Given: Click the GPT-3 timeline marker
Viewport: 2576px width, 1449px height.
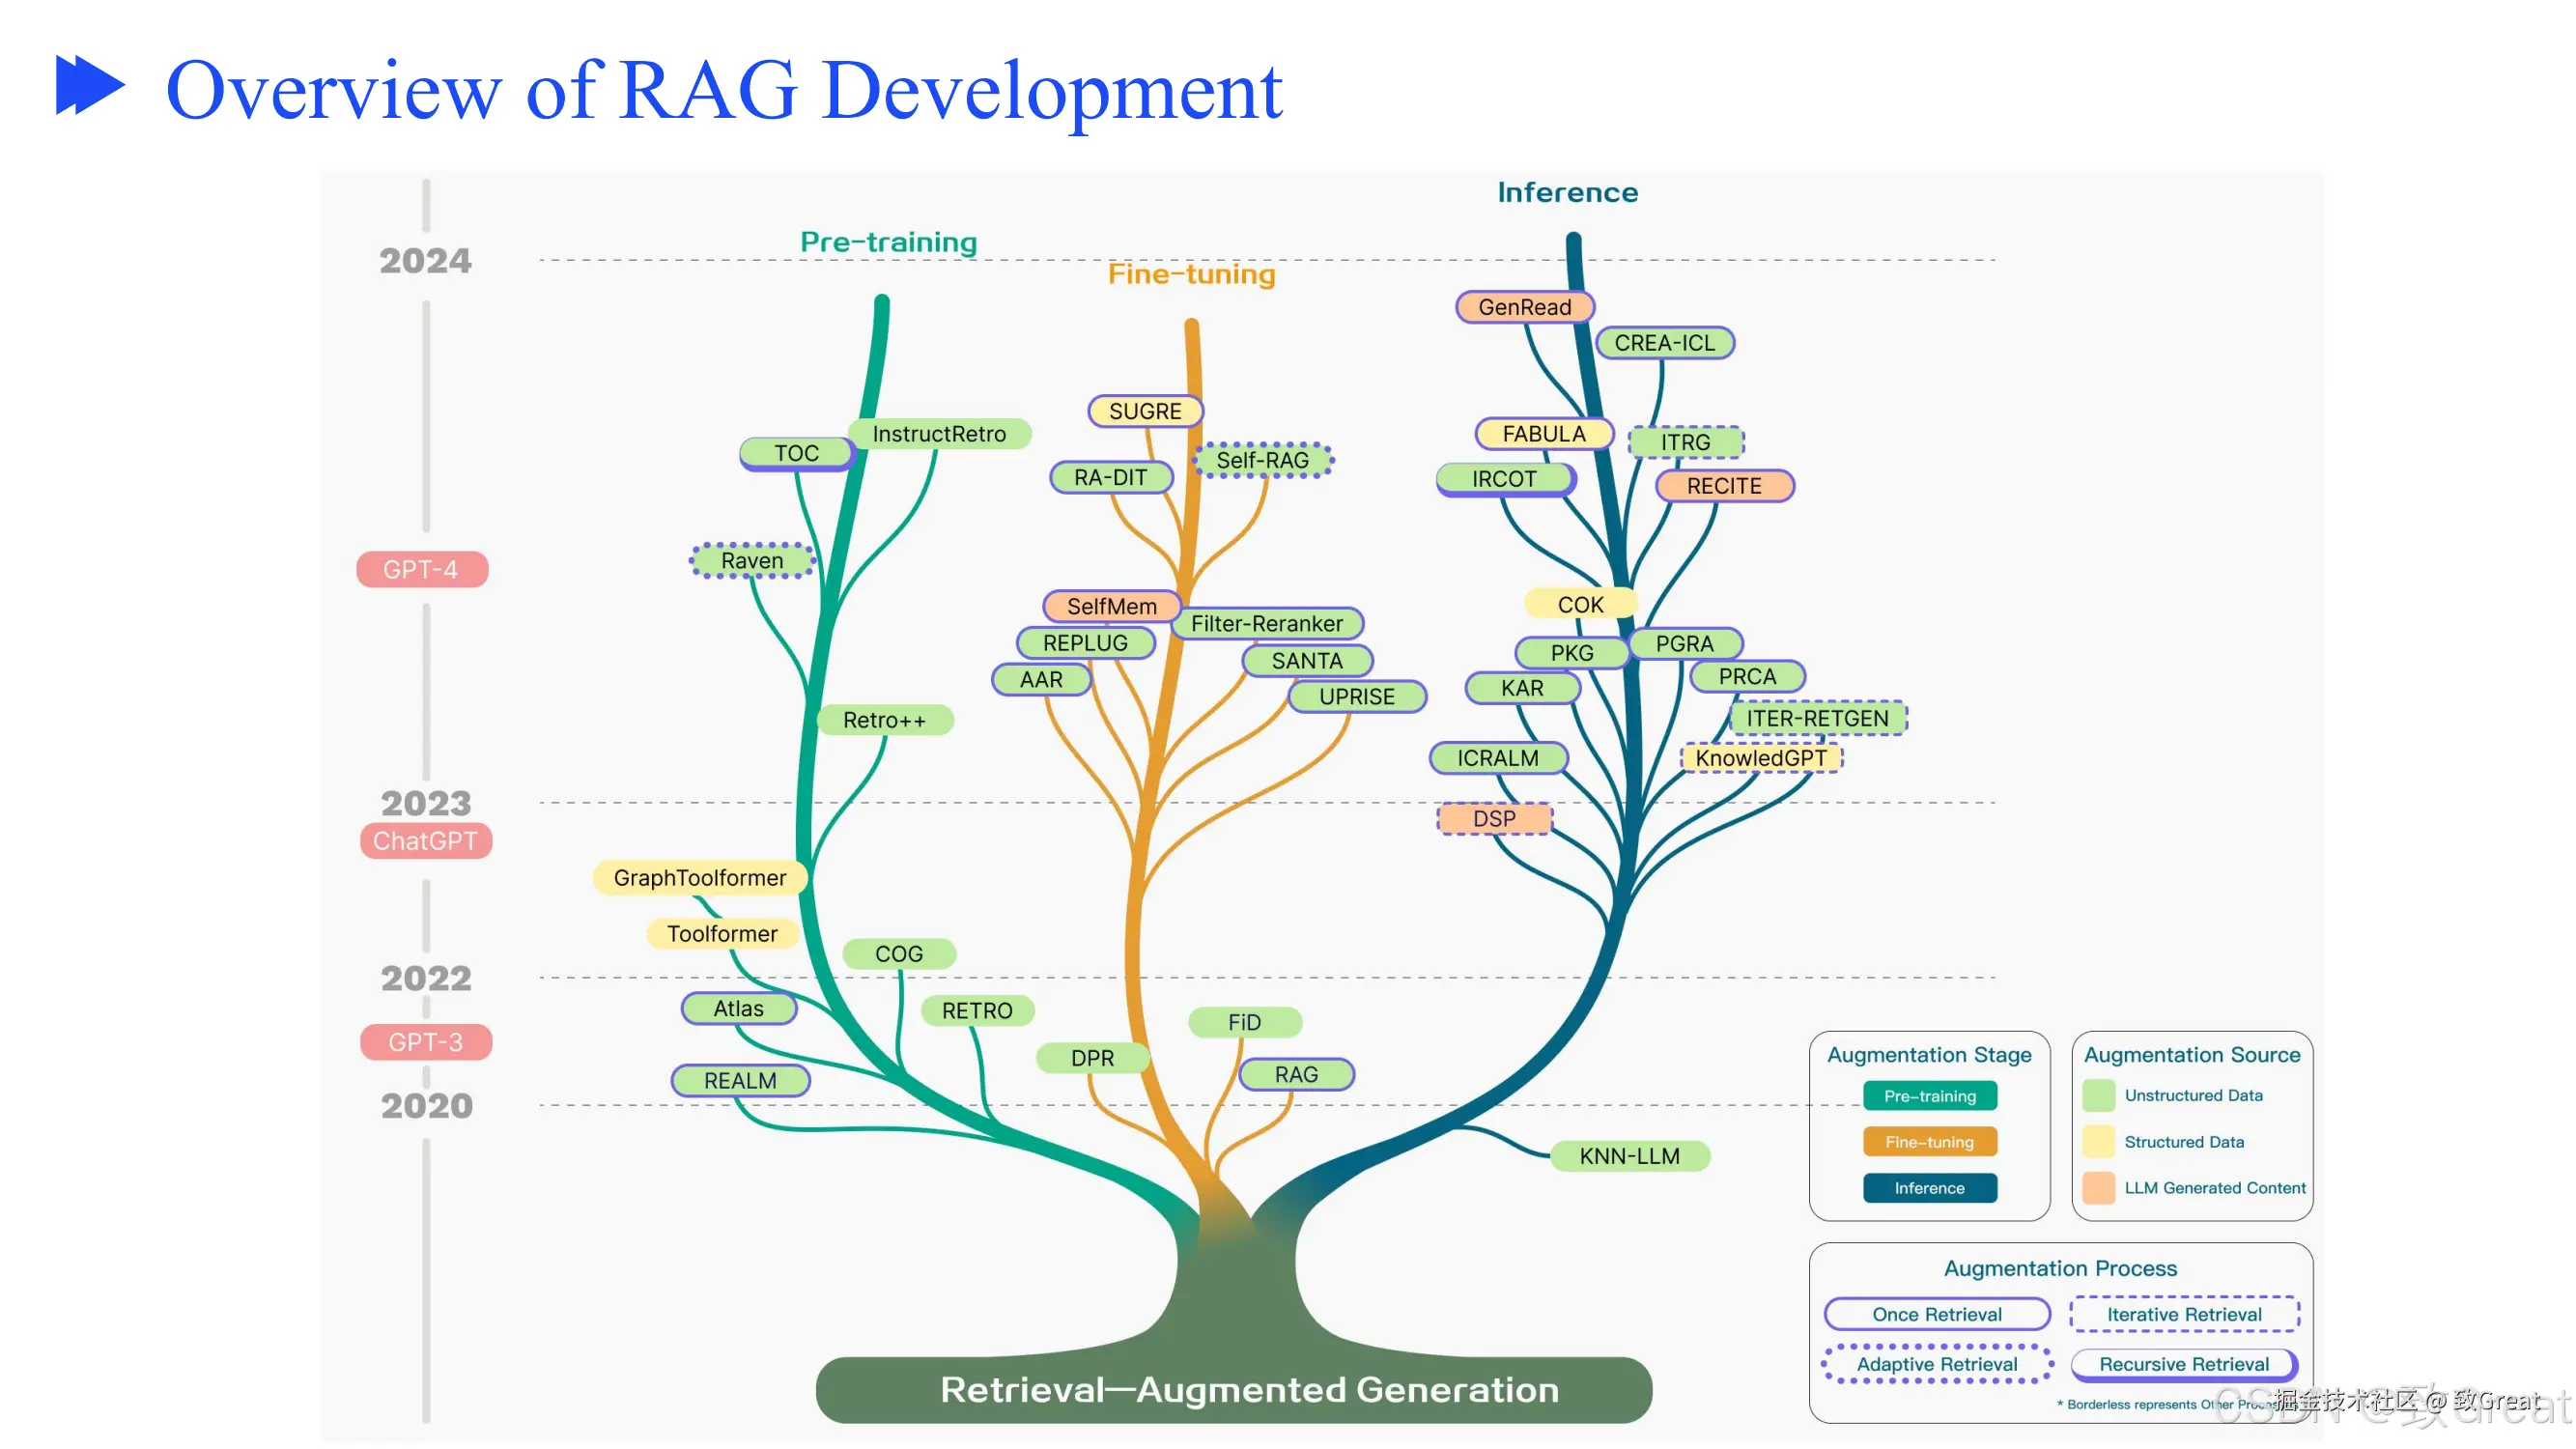Looking at the screenshot, I should [426, 1042].
